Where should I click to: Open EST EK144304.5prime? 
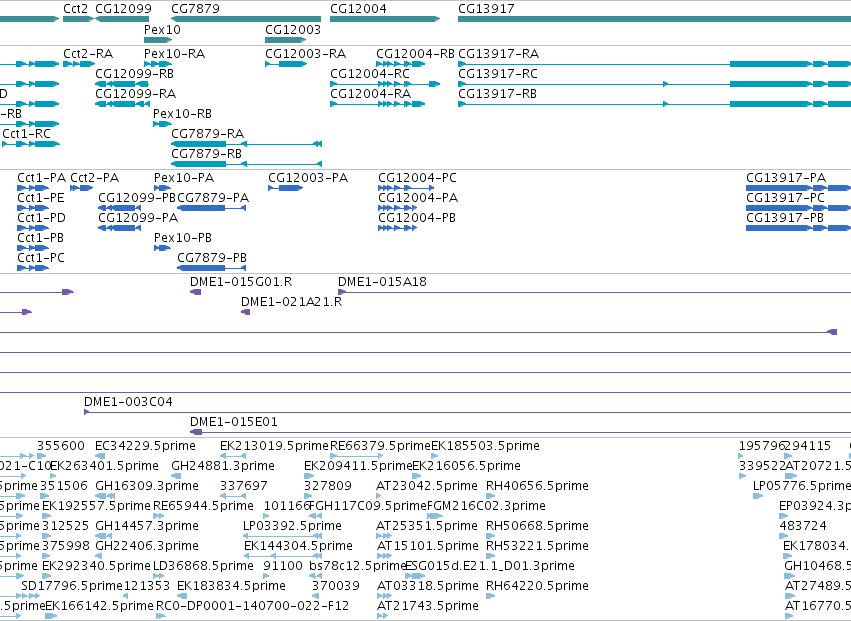coord(299,546)
